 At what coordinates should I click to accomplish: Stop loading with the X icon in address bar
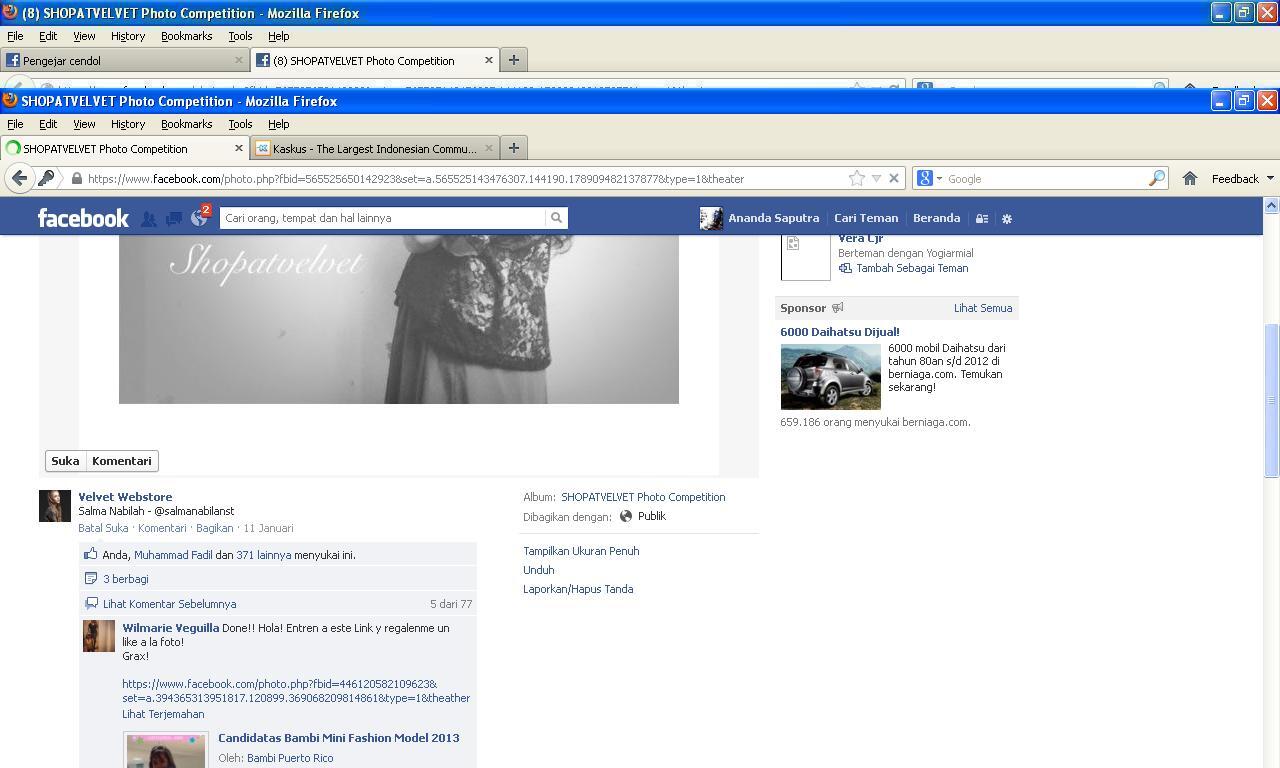pos(894,178)
